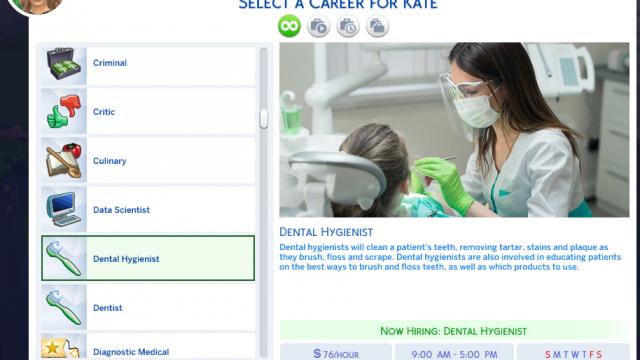The width and height of the screenshot is (640, 360).
Task: Click Kate's Sim portrait
Action: [36, 6]
